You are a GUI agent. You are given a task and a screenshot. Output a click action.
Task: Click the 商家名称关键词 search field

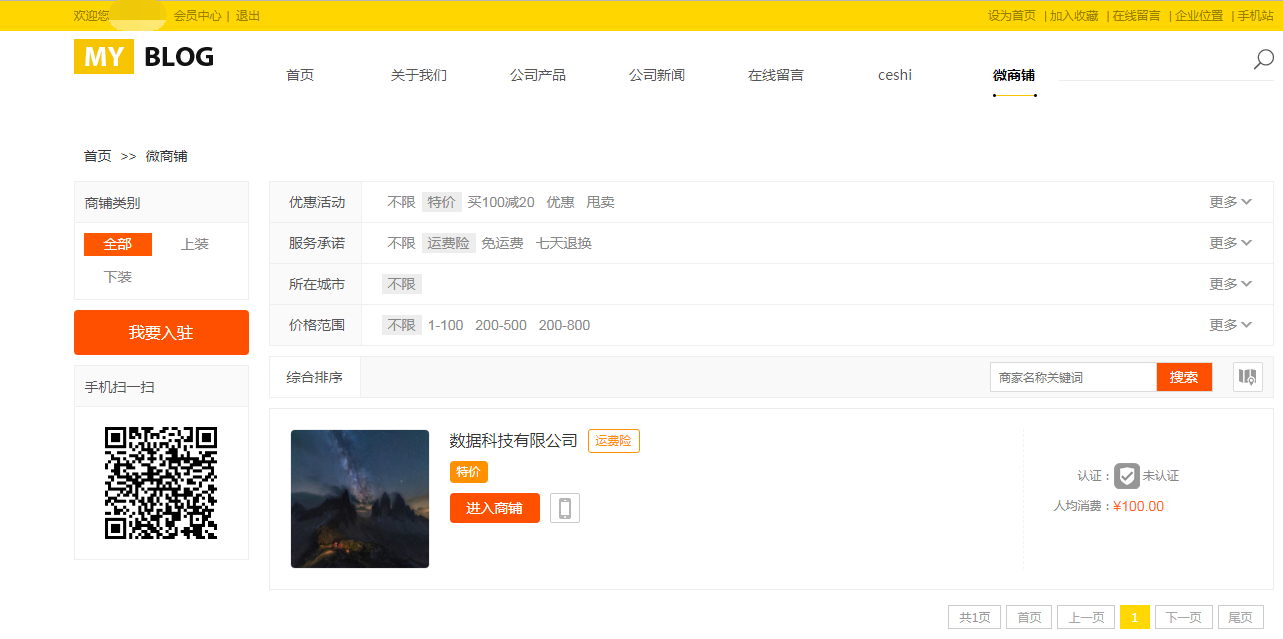click(x=1073, y=377)
